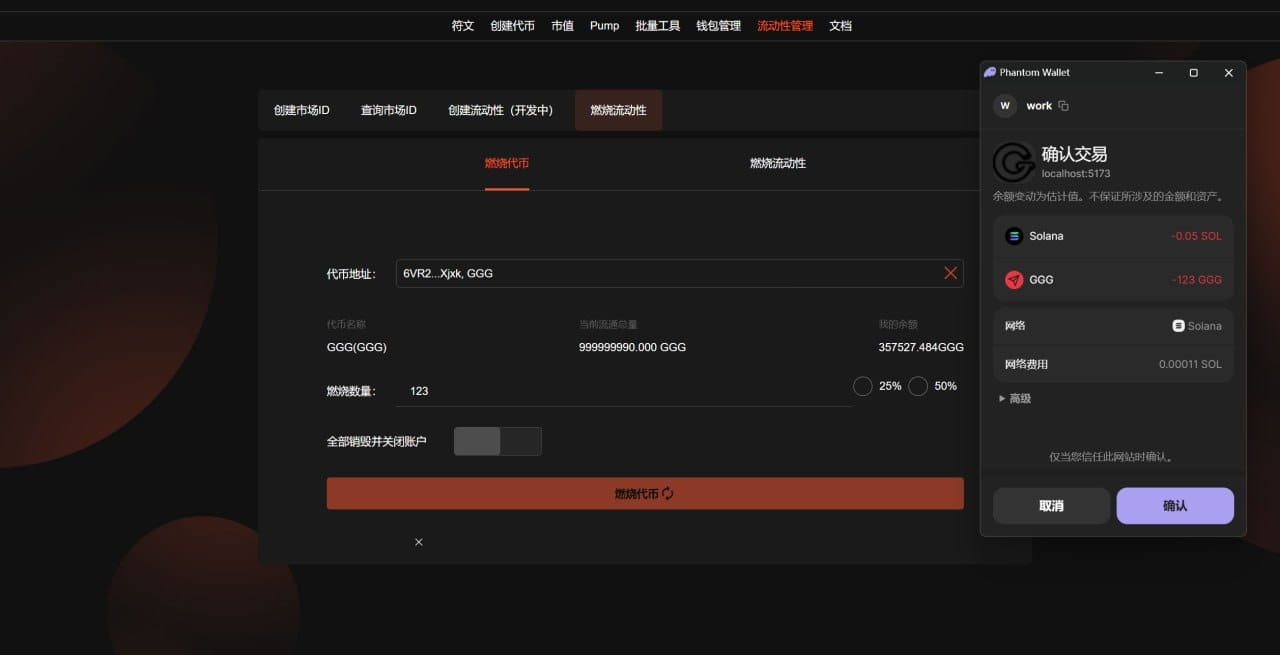Viewport: 1280px width, 655px height.
Task: Click the 网络费用 value 0.00011 SOL
Action: pos(1190,365)
